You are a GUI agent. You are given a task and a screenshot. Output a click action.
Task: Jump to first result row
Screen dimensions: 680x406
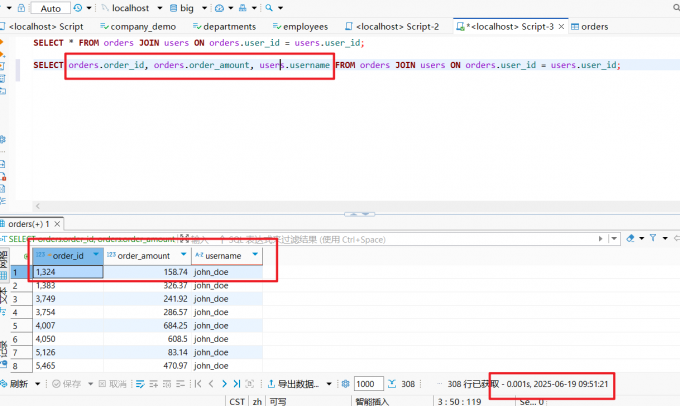198,384
